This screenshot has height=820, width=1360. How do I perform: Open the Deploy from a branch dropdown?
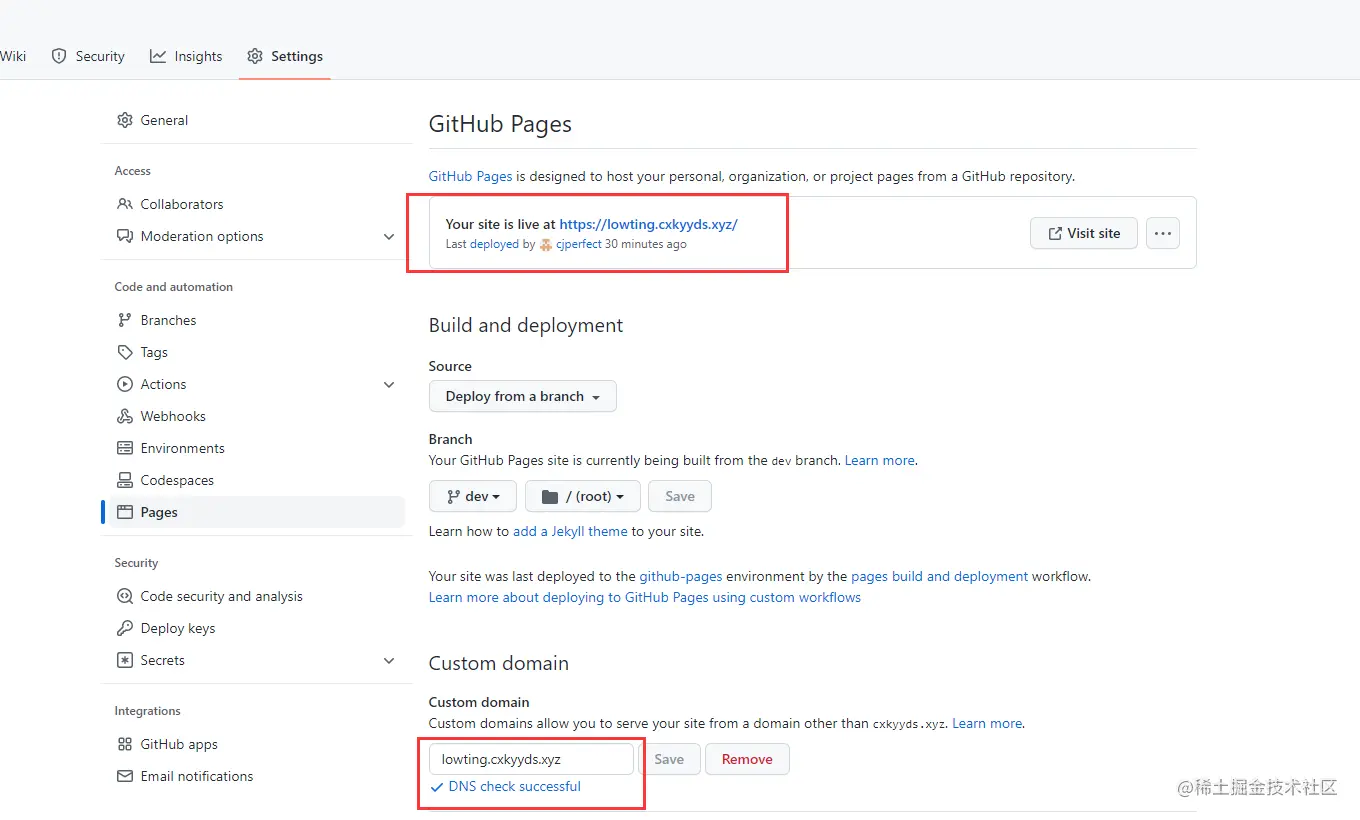(x=523, y=396)
